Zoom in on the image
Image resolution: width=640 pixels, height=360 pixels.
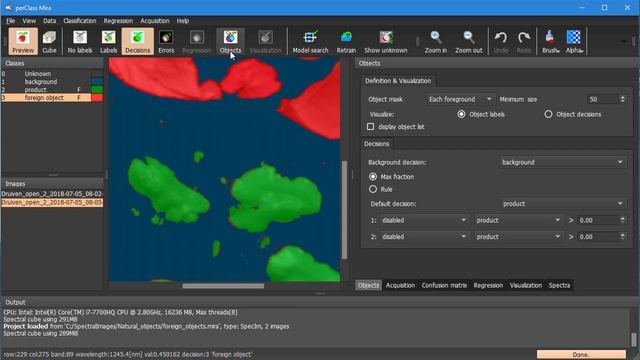click(436, 41)
